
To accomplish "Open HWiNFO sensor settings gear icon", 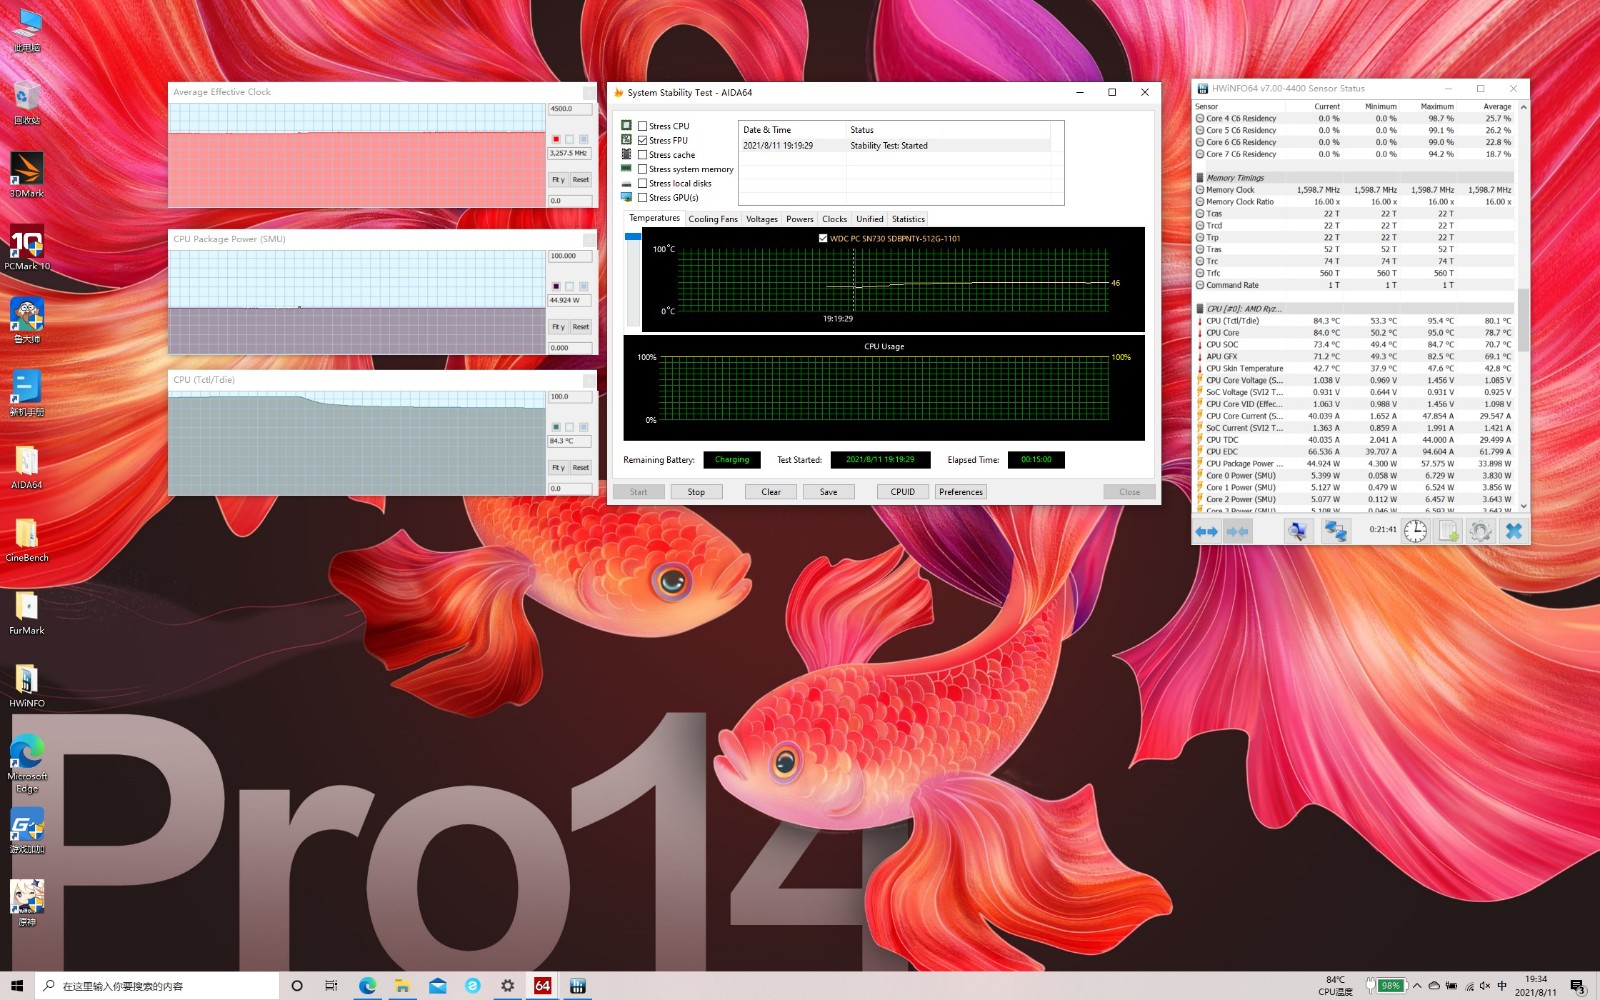I will point(1481,531).
